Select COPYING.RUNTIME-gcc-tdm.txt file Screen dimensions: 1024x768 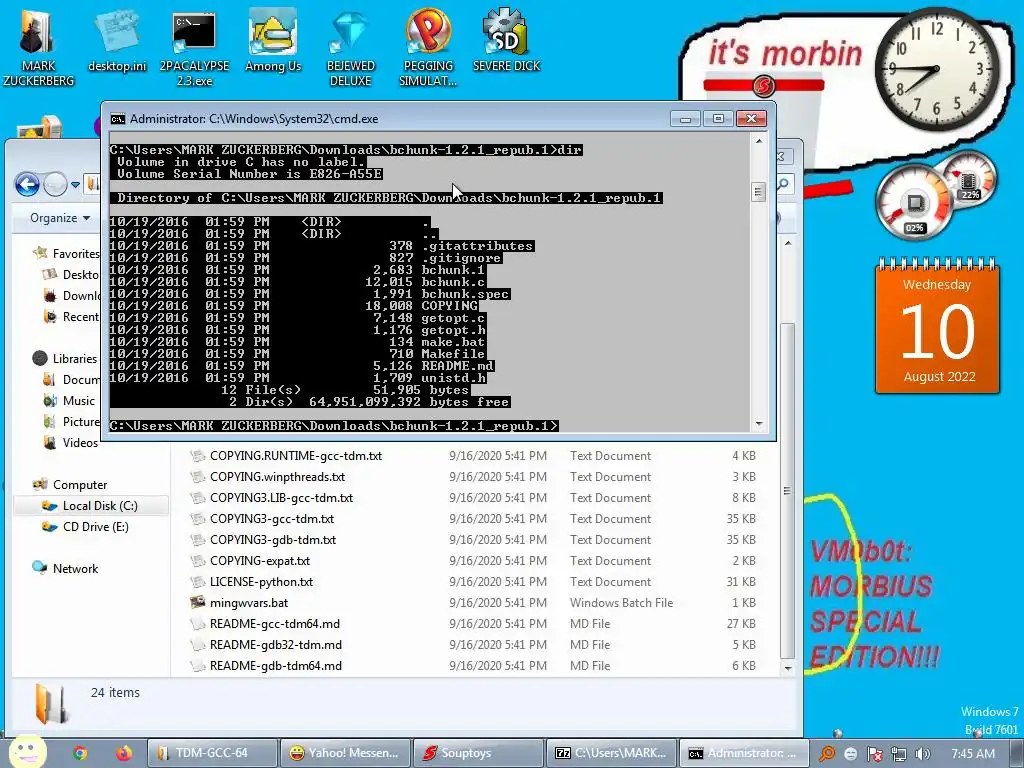(x=296, y=456)
